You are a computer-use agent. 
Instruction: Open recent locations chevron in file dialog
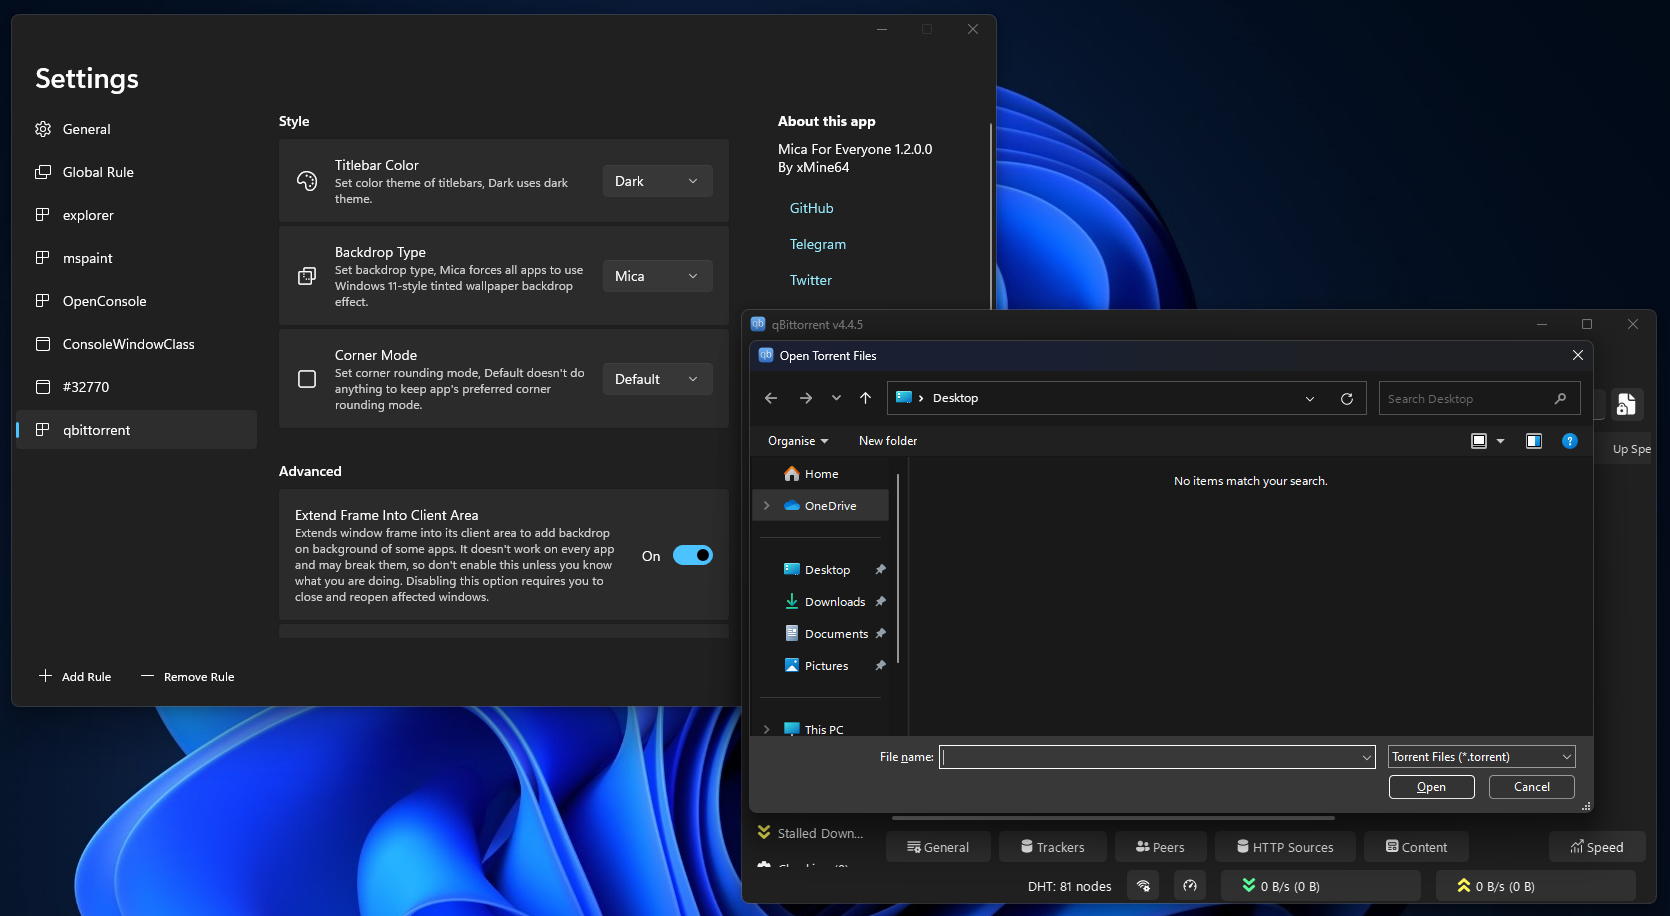836,398
